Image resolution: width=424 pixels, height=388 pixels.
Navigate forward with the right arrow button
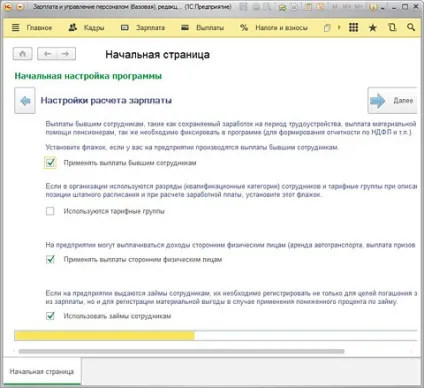pyautogui.click(x=66, y=54)
